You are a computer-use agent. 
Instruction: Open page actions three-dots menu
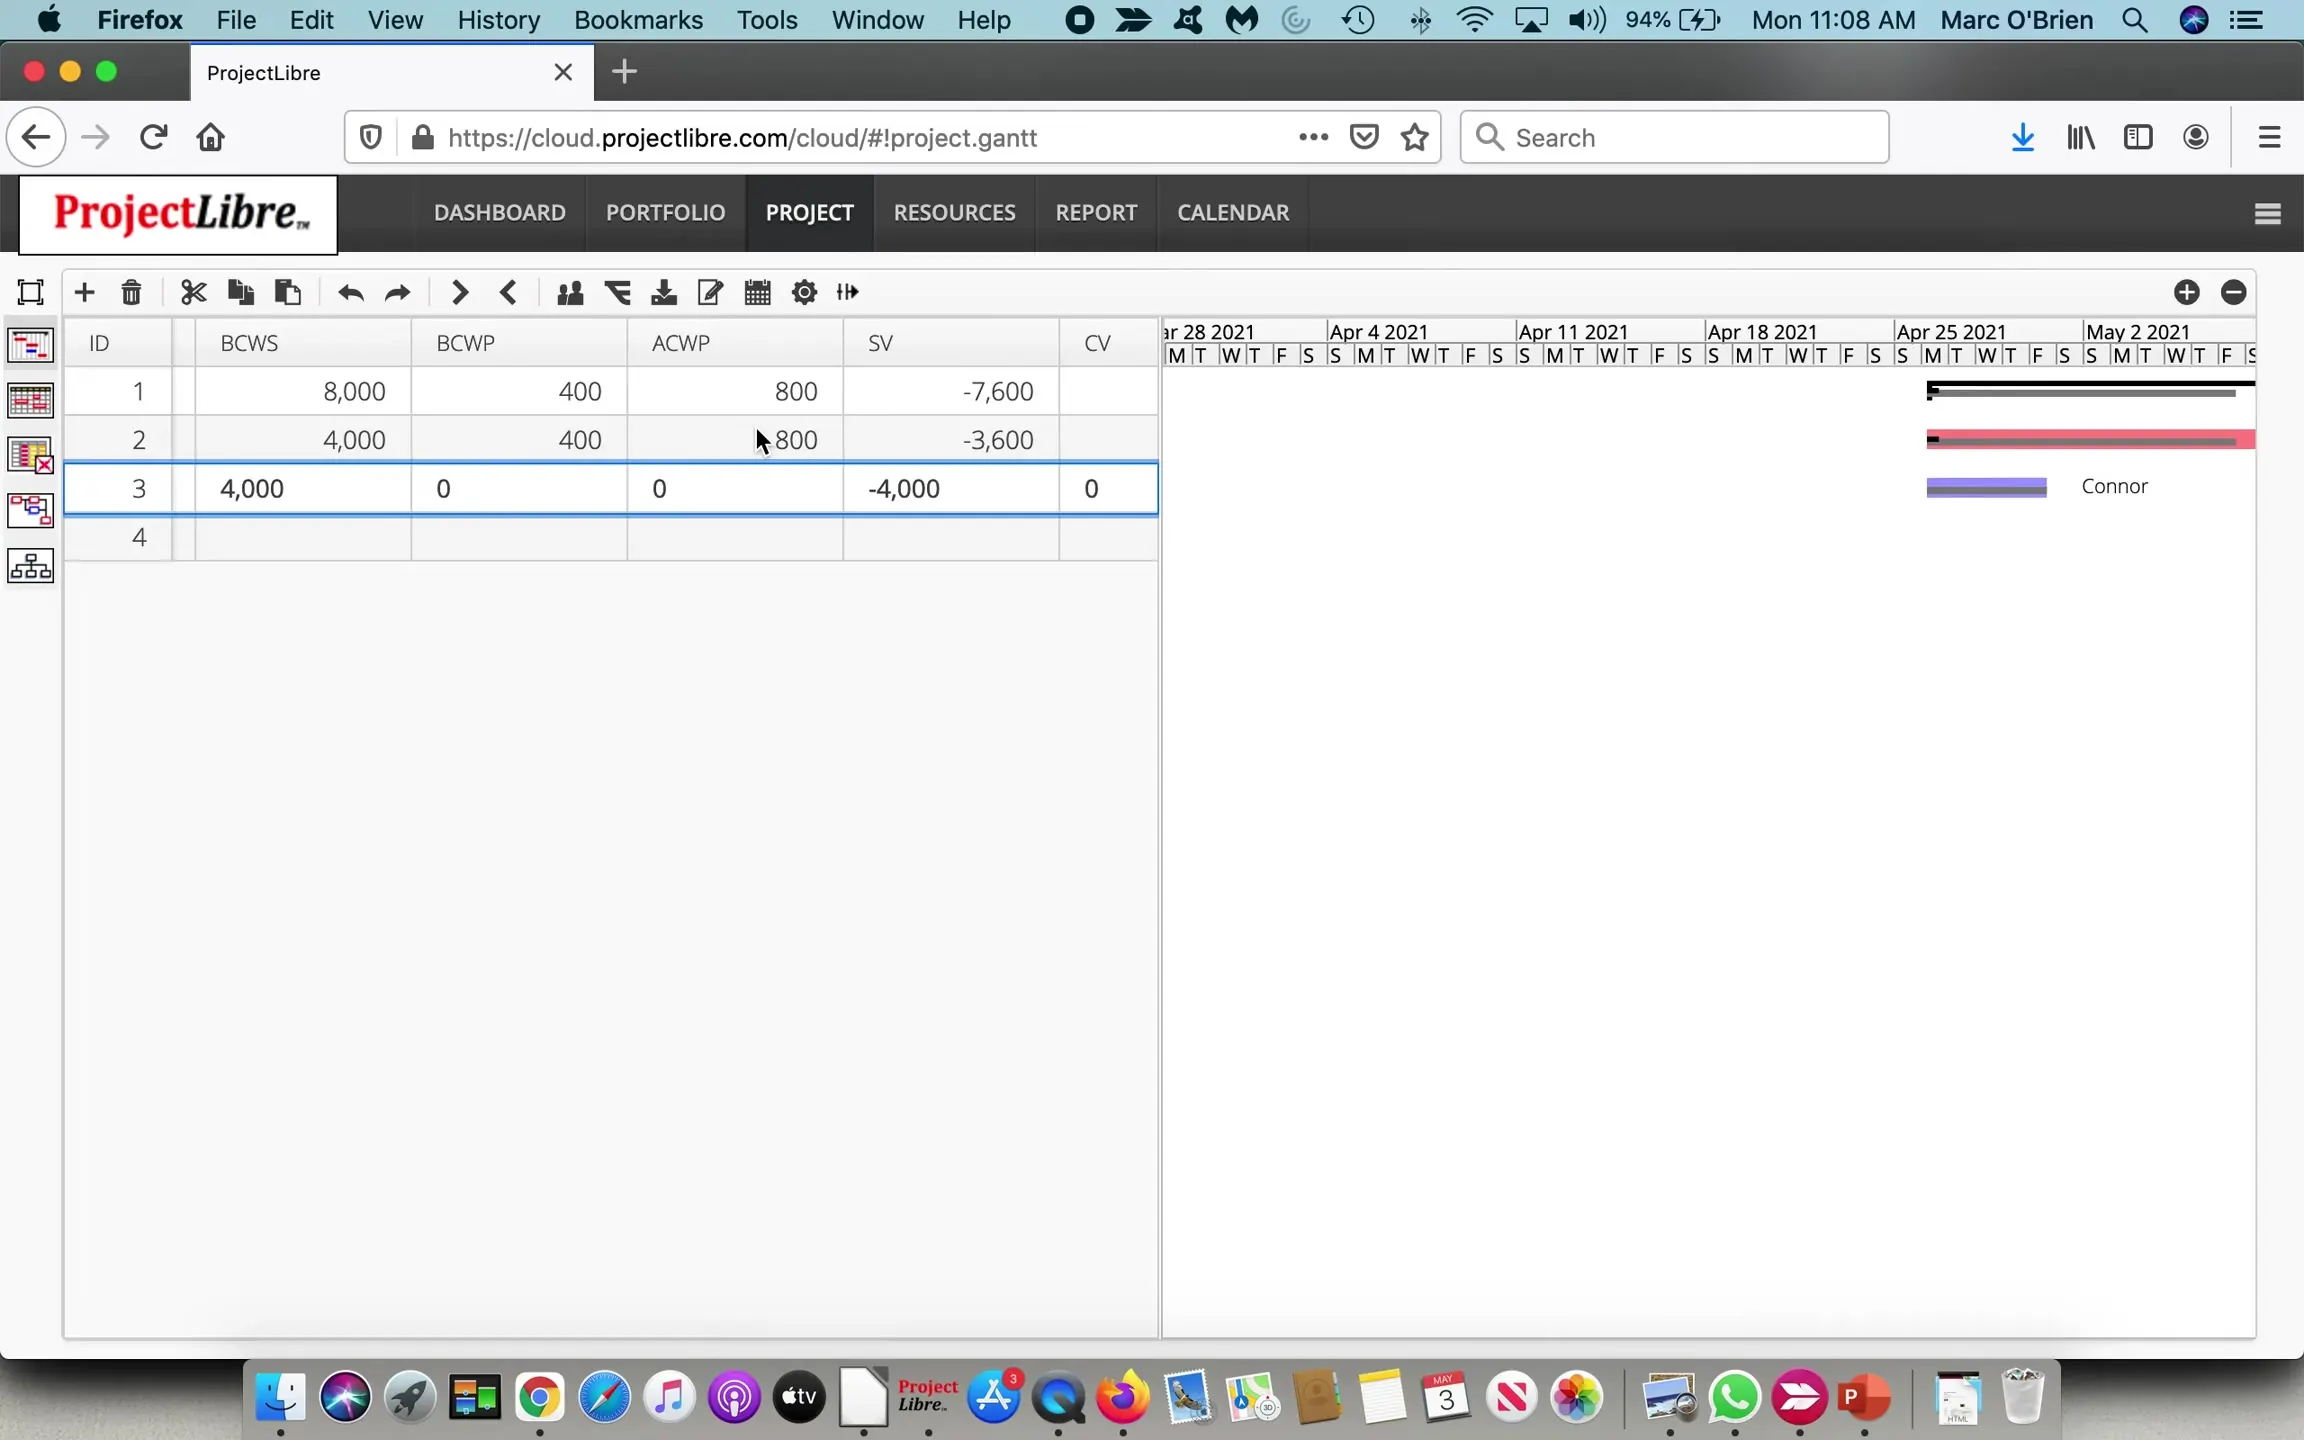(x=1313, y=137)
